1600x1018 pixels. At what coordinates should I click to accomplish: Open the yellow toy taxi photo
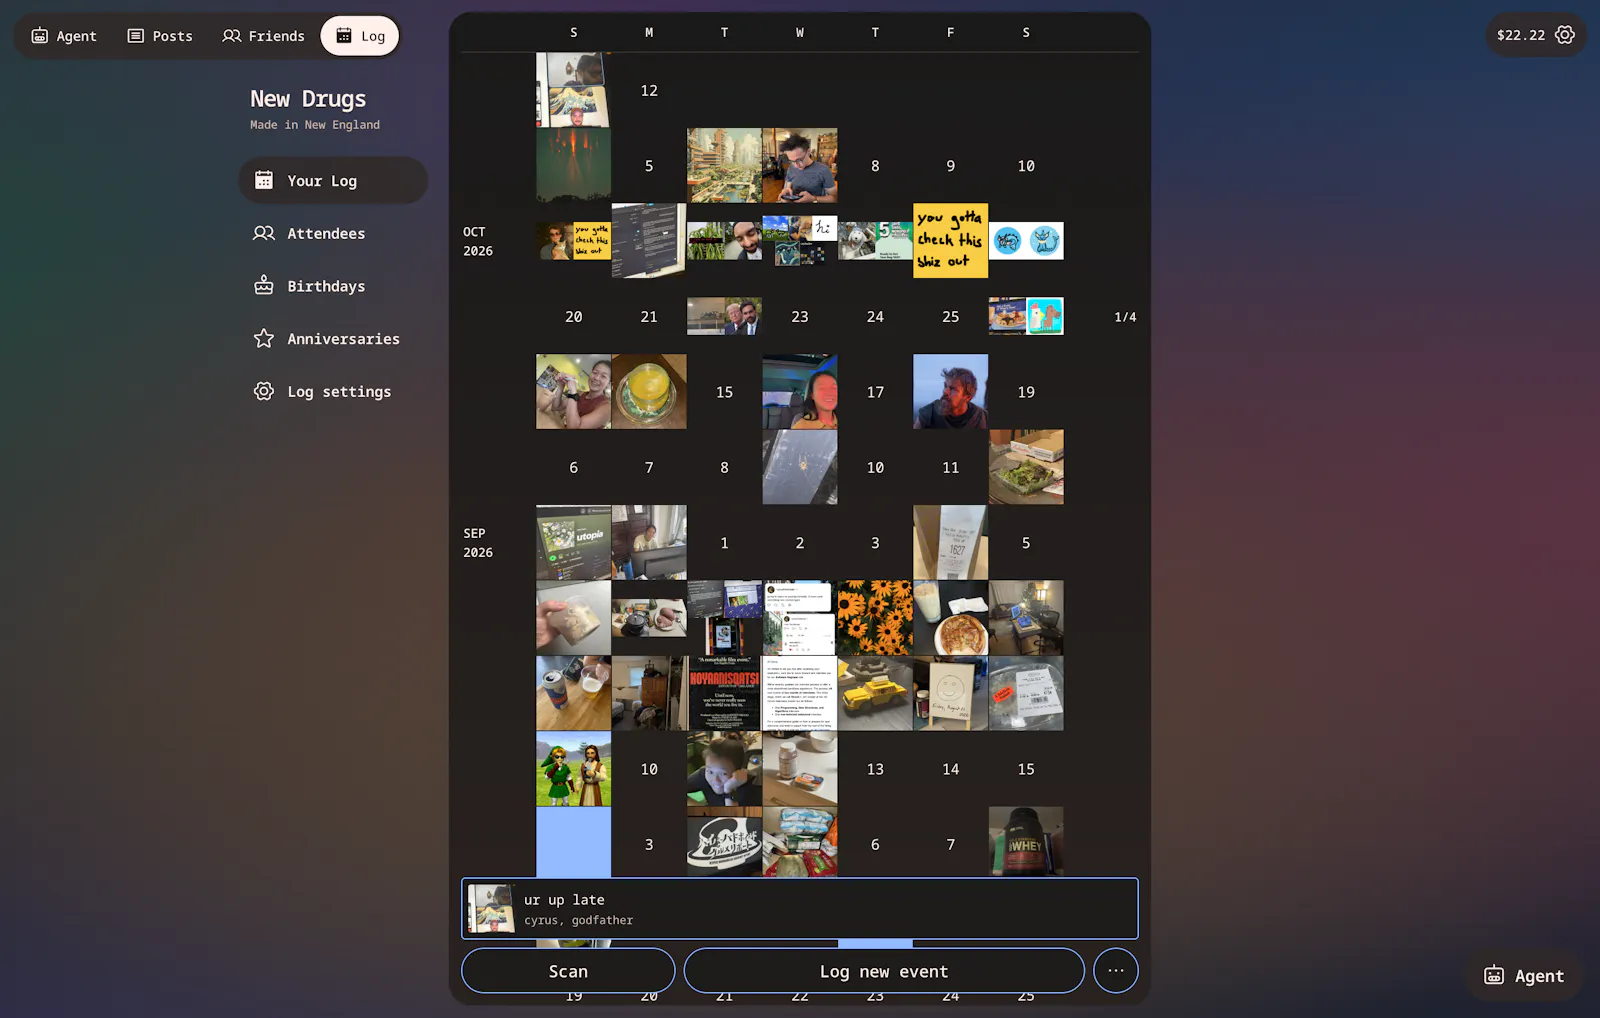click(x=875, y=693)
